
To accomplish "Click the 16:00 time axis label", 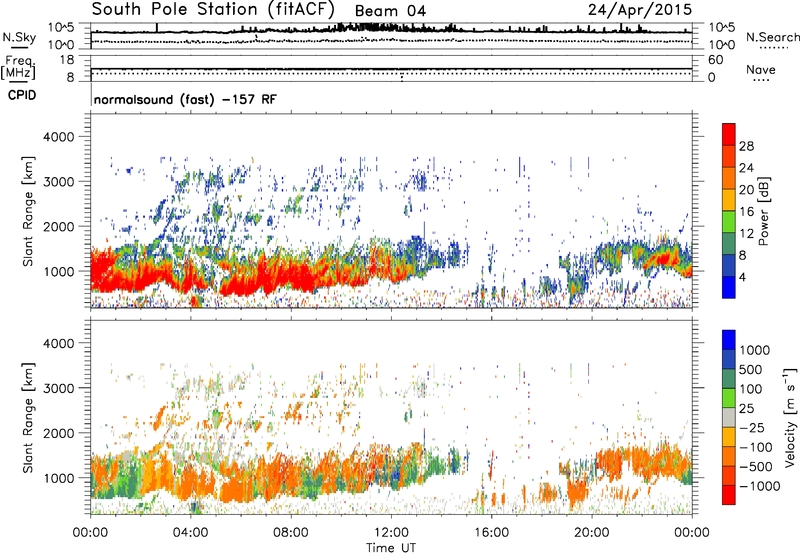I will click(491, 533).
